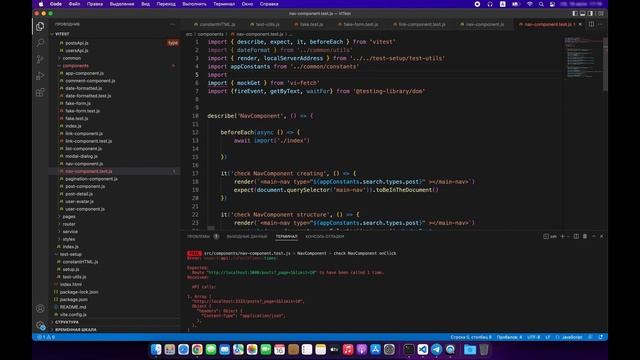Close the nav-component.test.js tab

580,24
